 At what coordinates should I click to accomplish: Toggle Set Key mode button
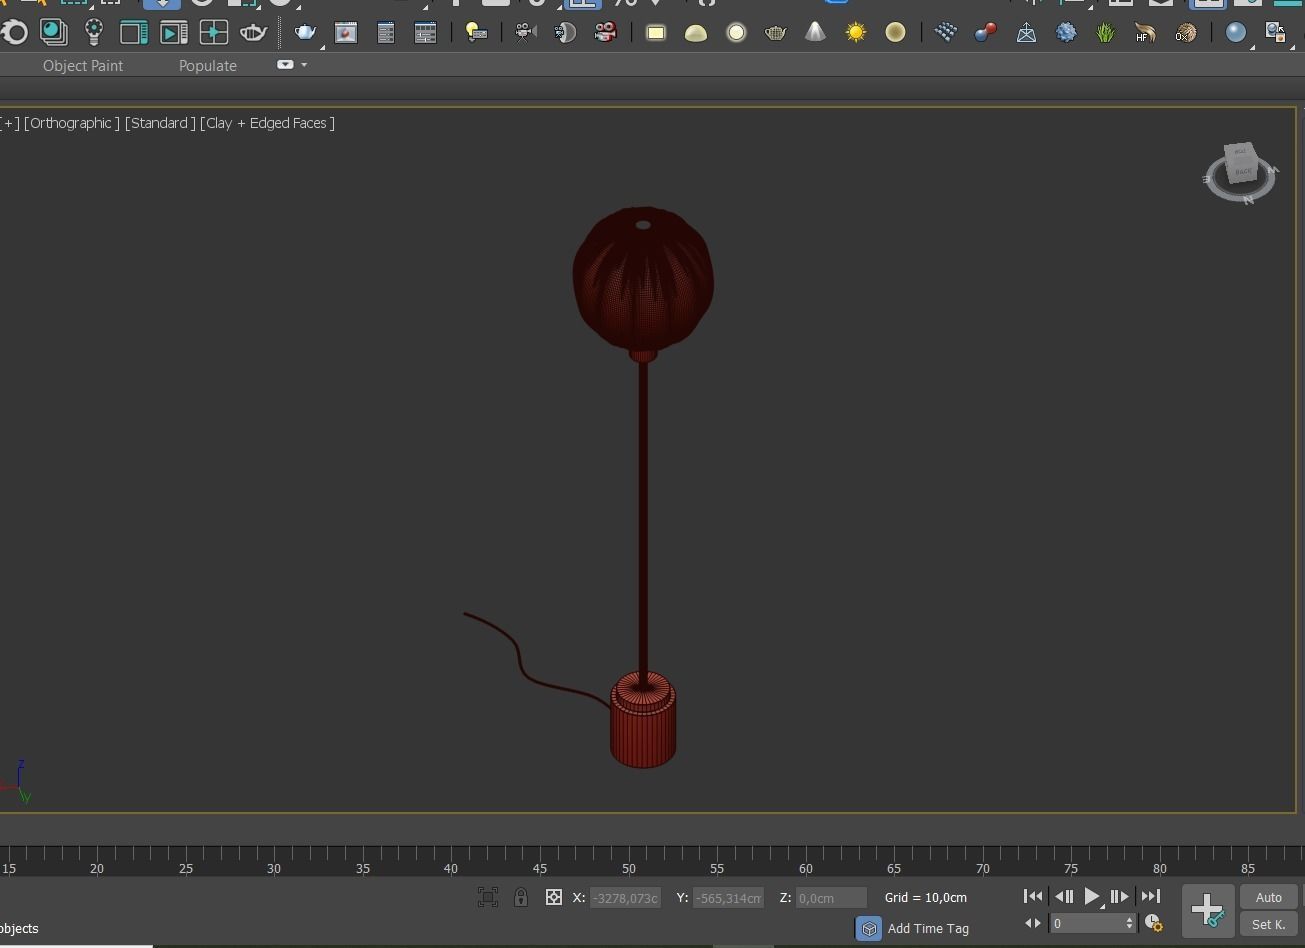pos(1268,924)
